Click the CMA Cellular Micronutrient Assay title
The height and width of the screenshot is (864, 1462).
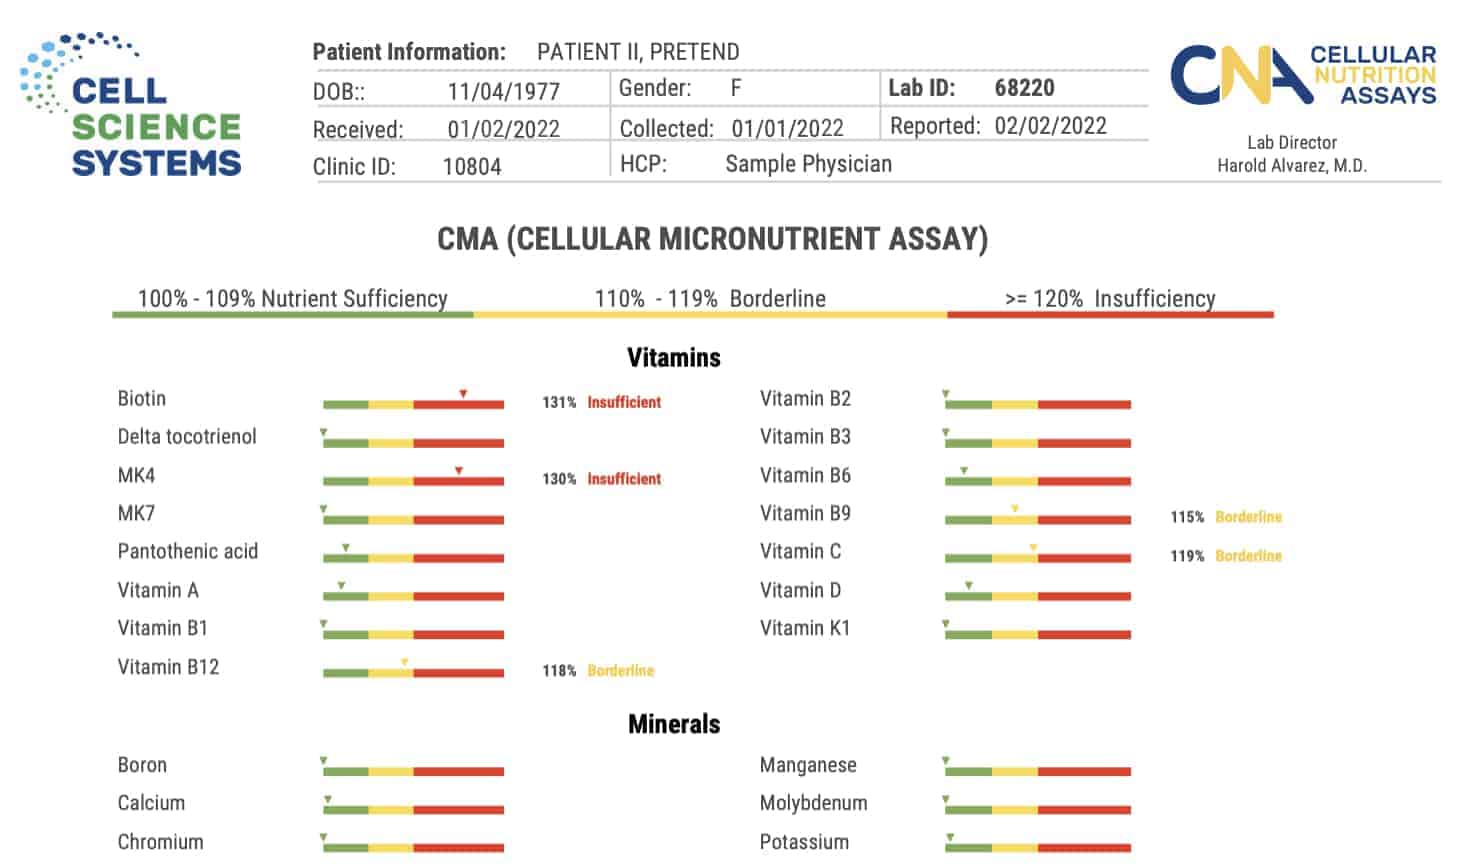712,239
